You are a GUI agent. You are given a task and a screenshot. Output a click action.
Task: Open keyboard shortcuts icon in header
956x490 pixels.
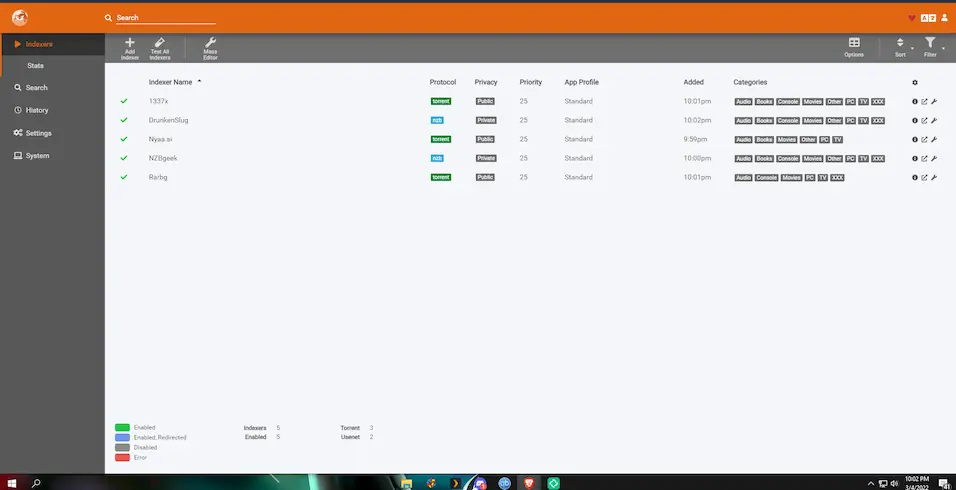tap(928, 18)
